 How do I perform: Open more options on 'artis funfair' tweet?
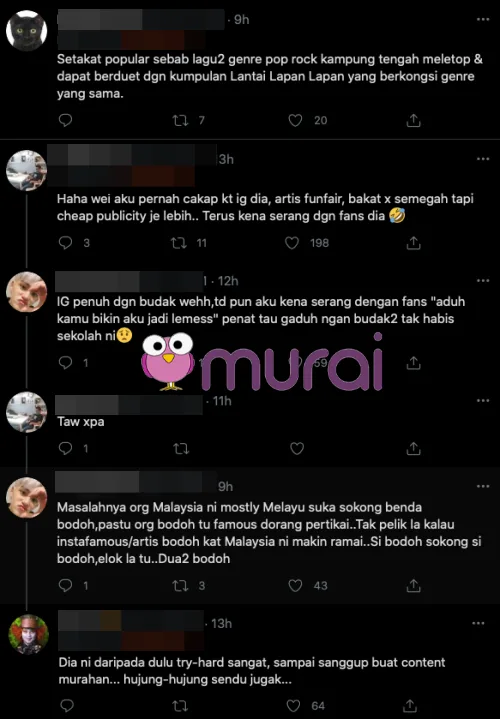click(483, 159)
